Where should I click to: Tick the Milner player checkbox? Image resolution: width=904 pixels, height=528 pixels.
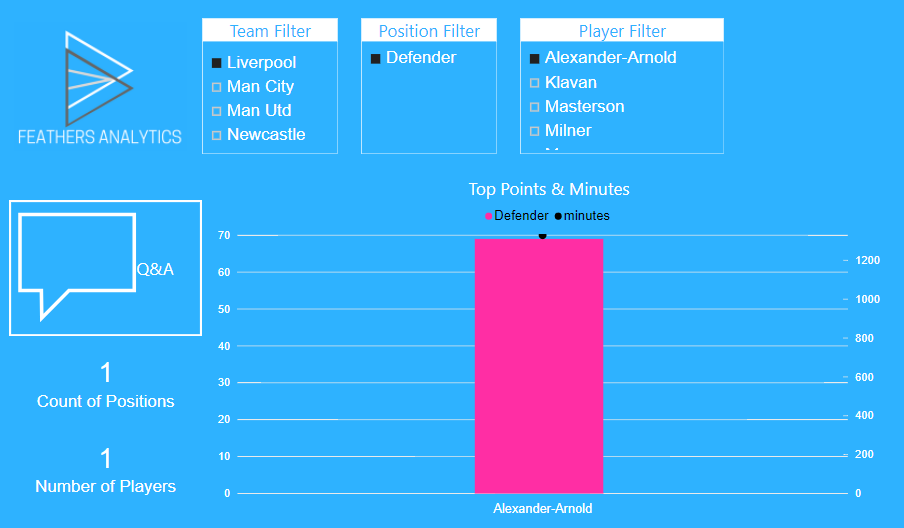pos(534,131)
